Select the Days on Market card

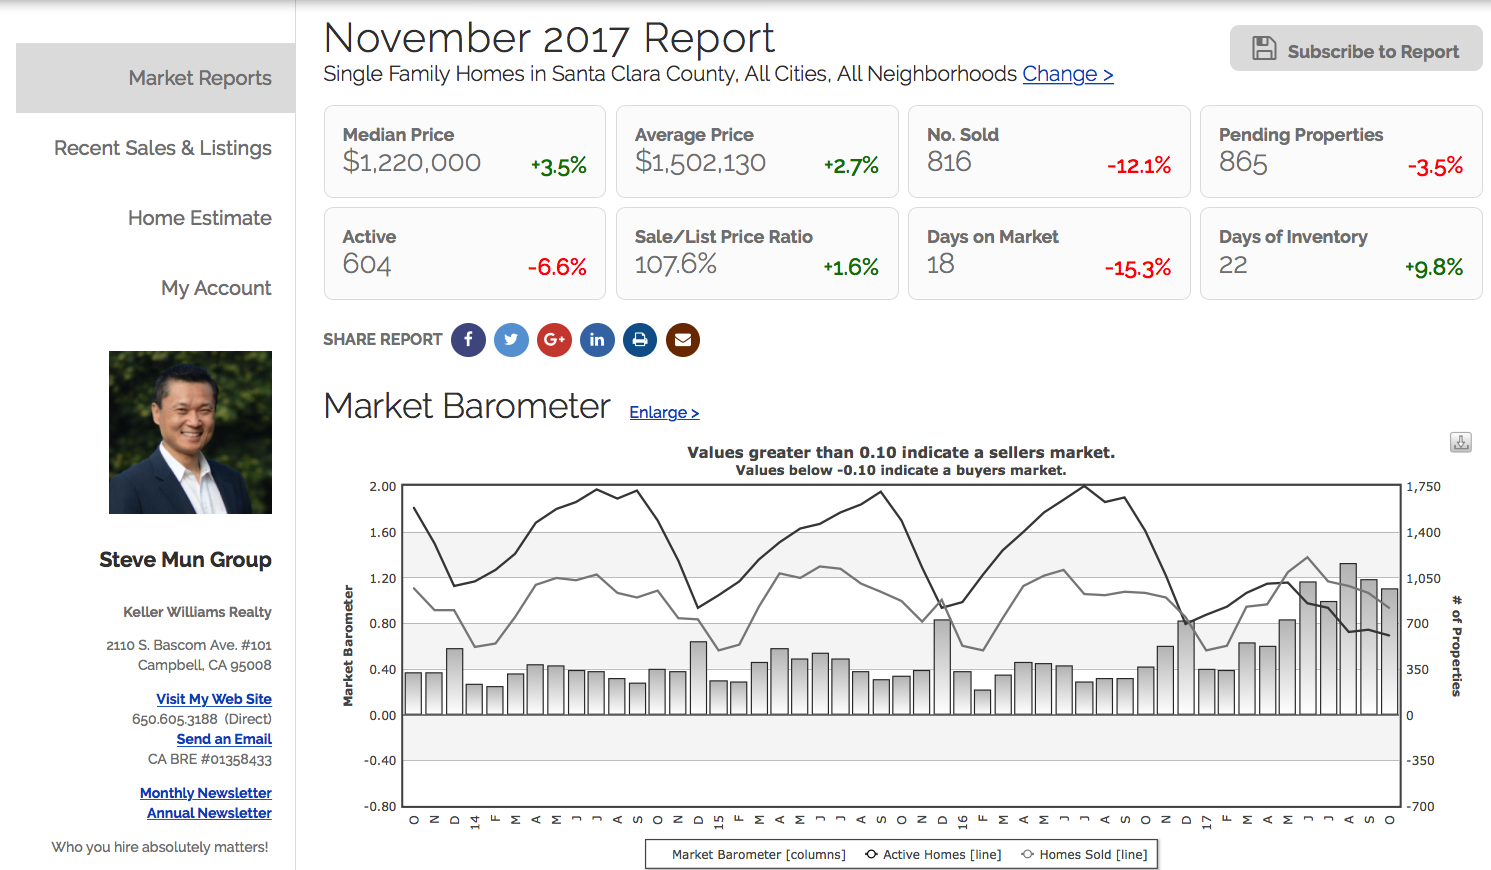click(x=1049, y=253)
